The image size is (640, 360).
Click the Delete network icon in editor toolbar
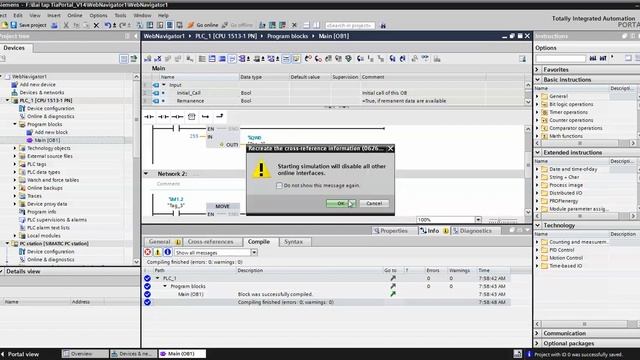point(158,59)
